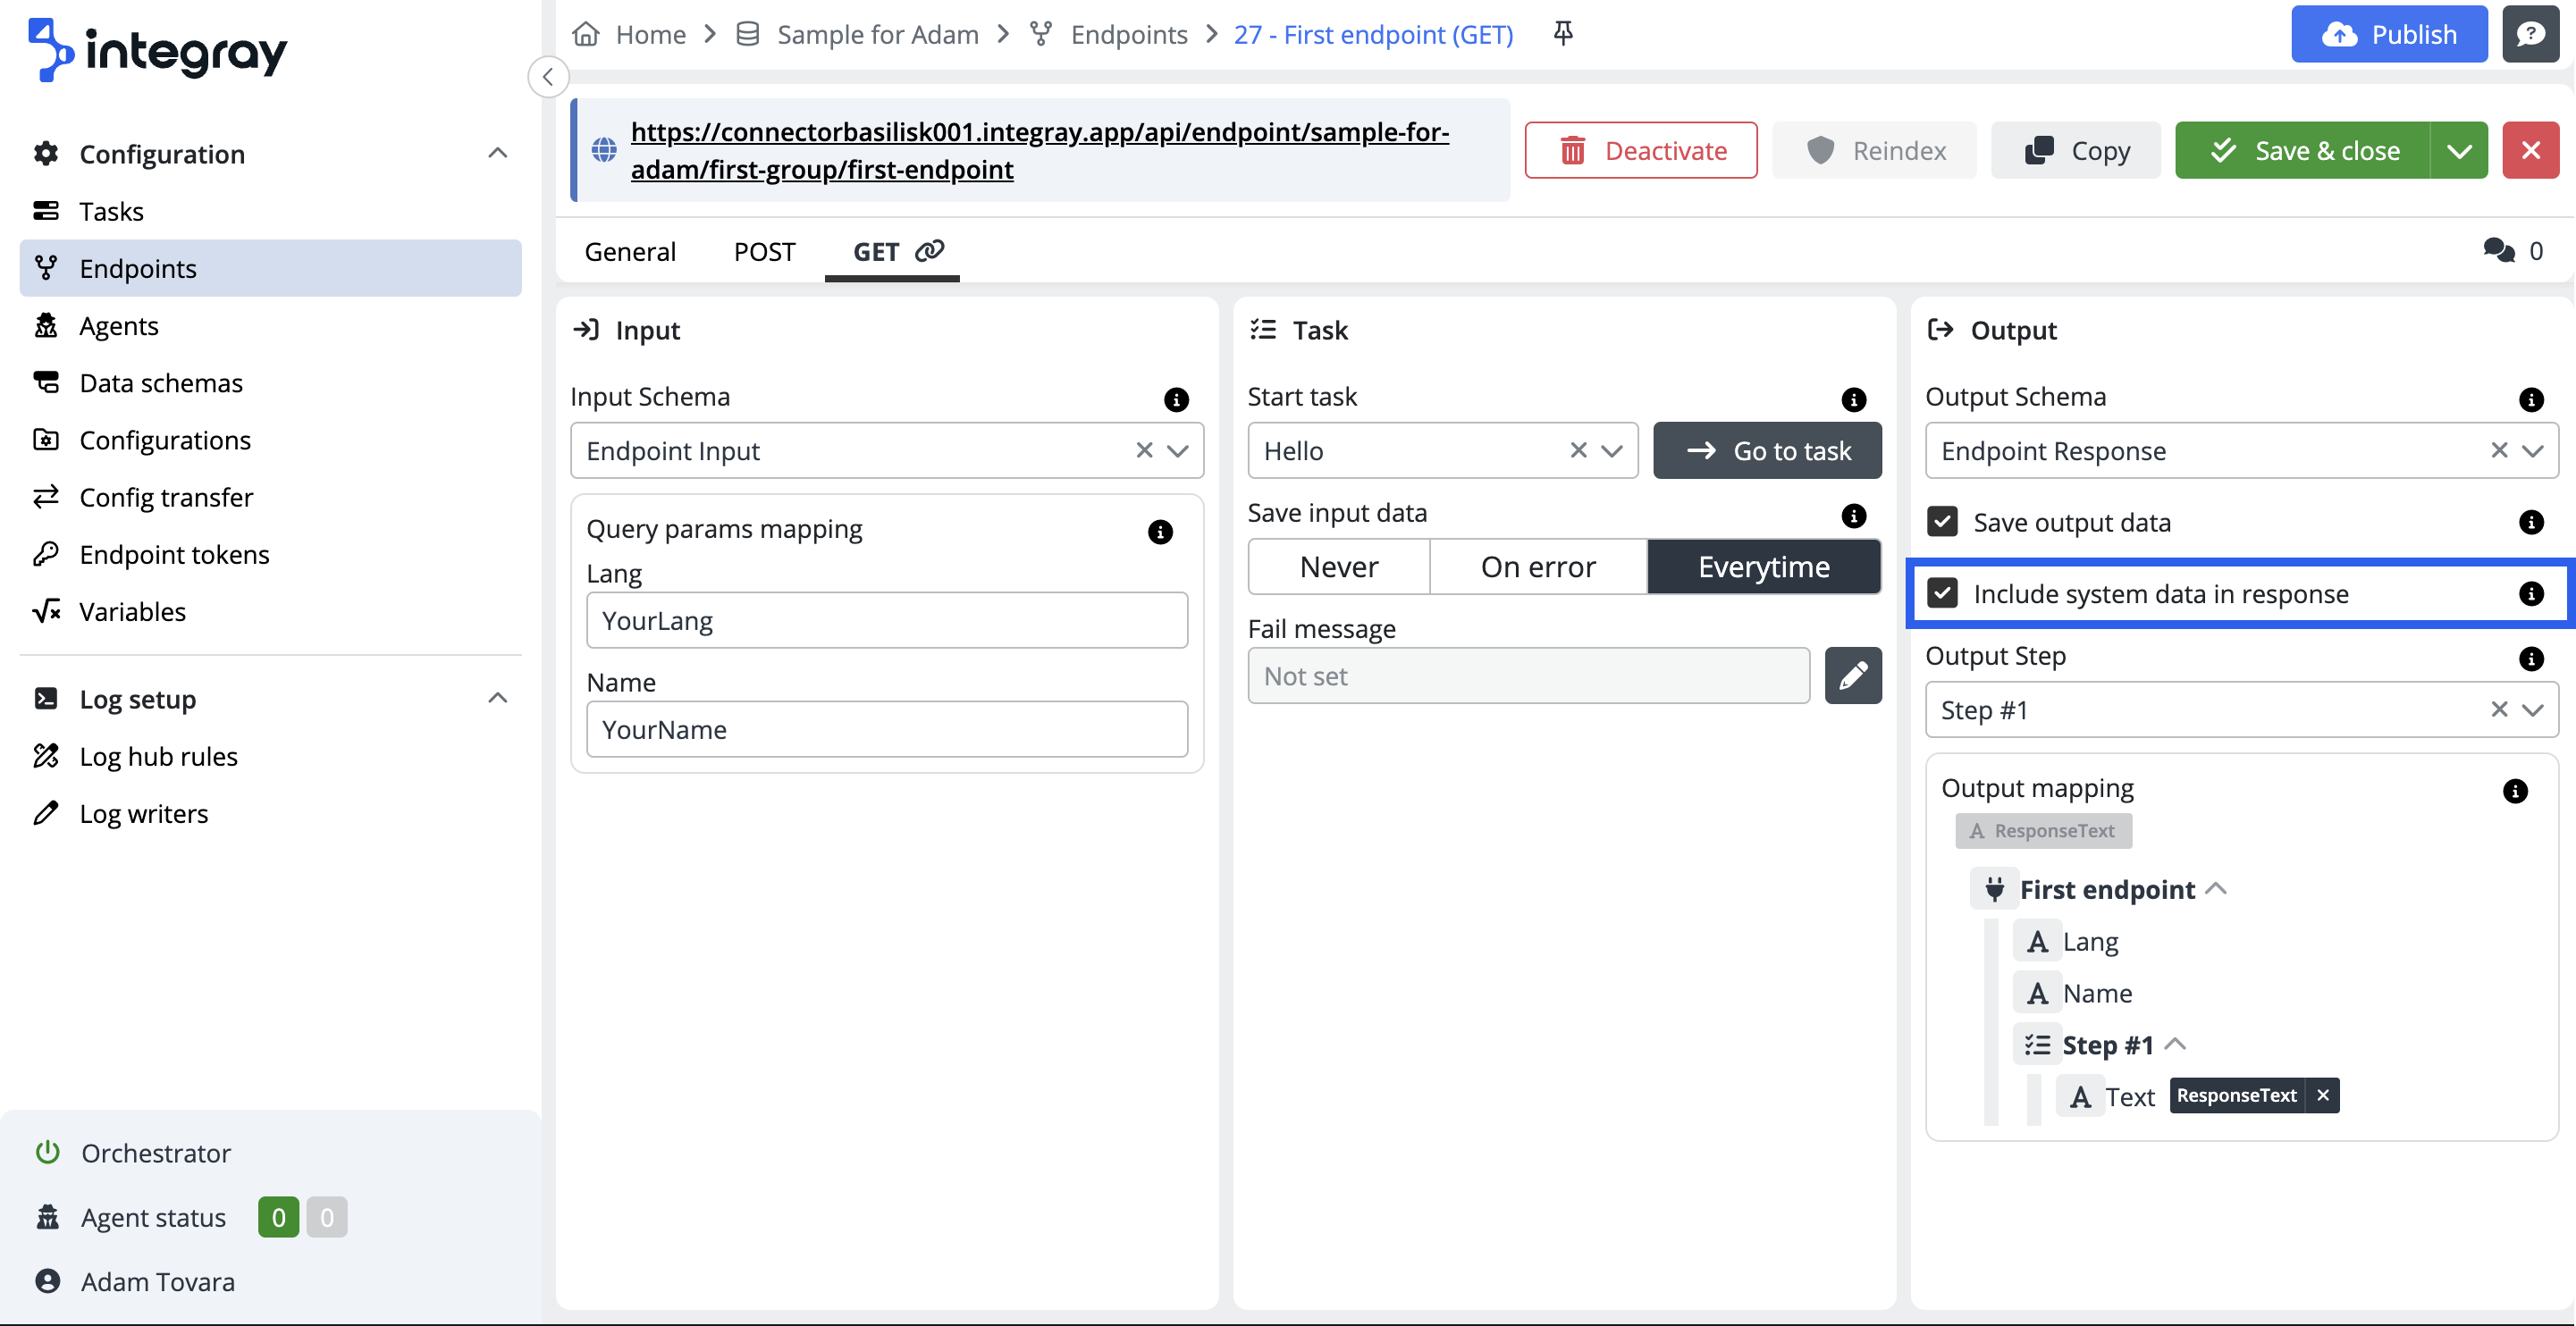Switch to the POST tab
The image size is (2576, 1326).
point(764,251)
